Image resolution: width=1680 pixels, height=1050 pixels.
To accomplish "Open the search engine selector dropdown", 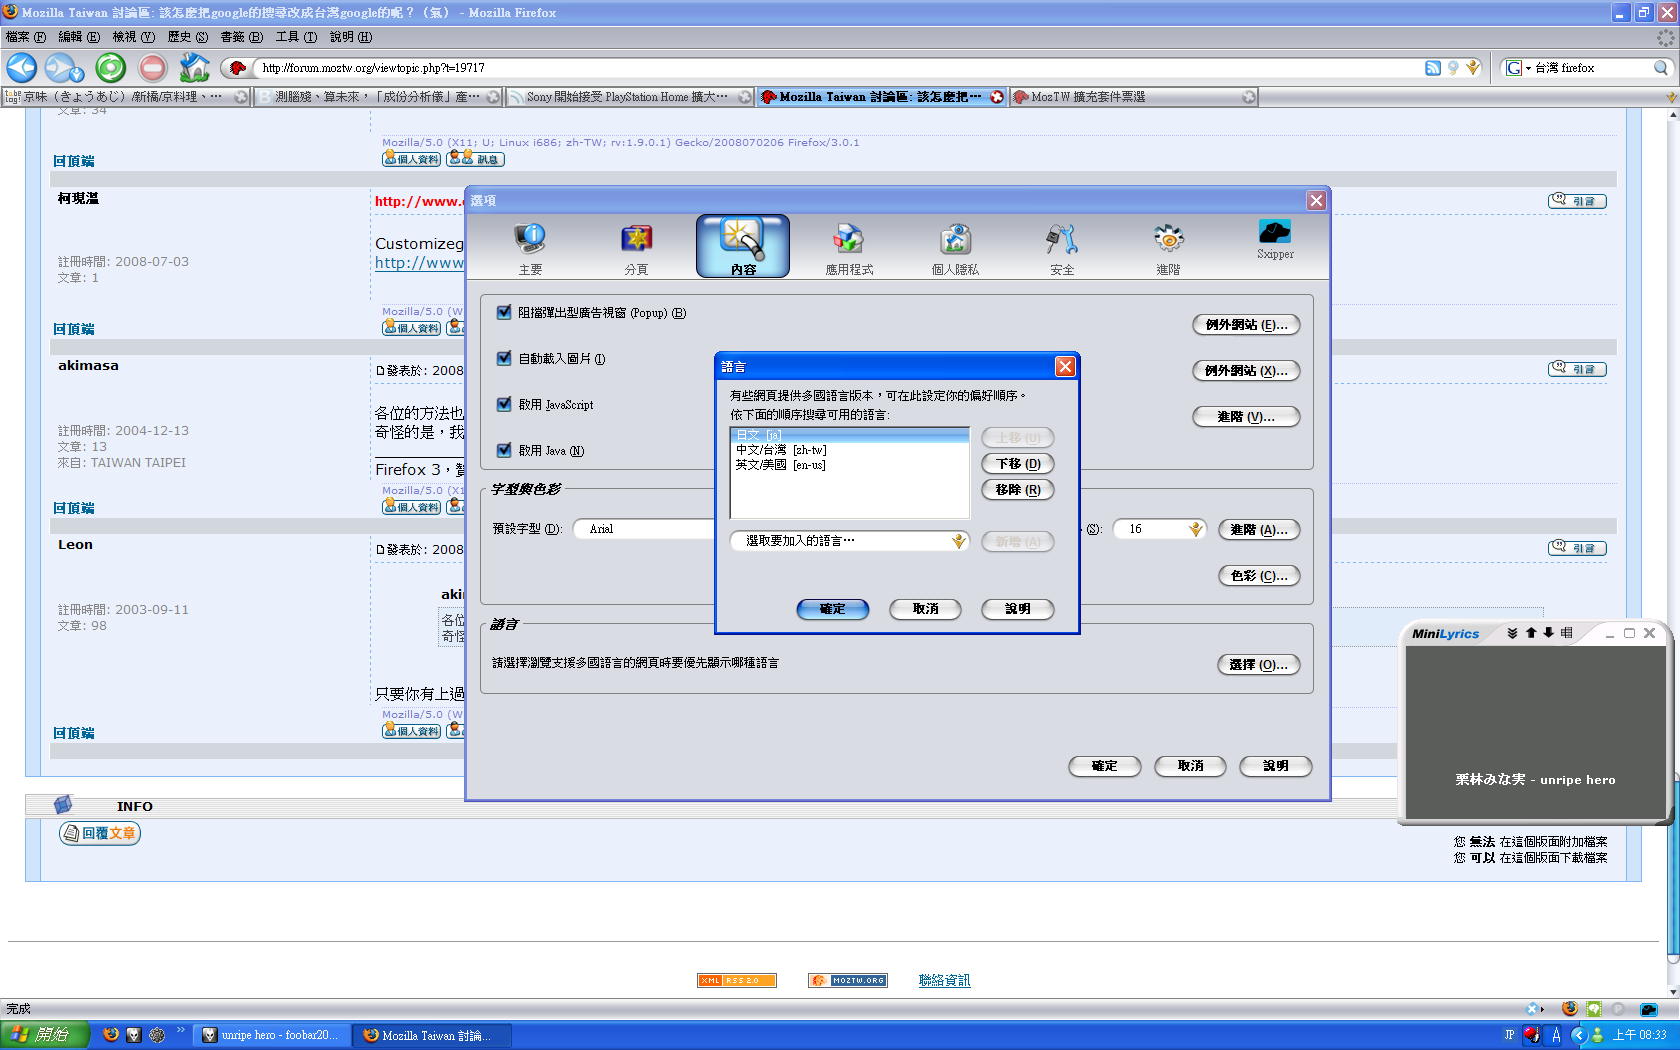I will click(x=1518, y=68).
